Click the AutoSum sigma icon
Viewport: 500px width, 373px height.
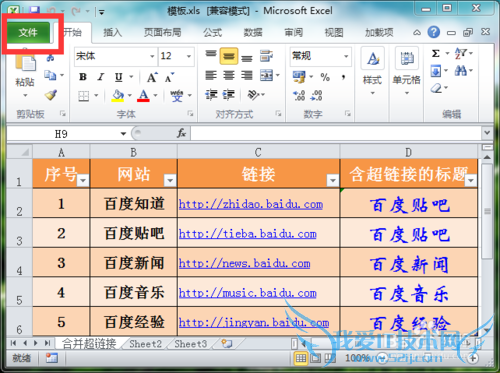(x=436, y=54)
